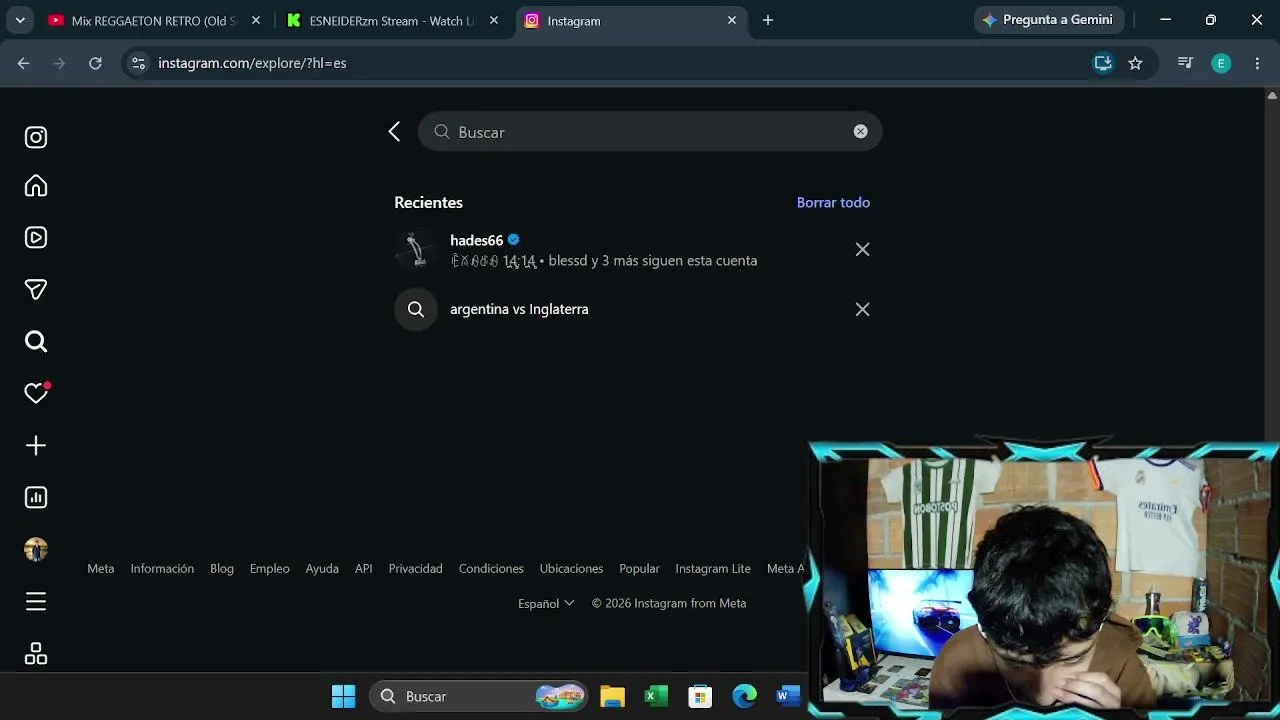The image size is (1280, 720).
Task: Open the Windows Start menu
Action: click(x=343, y=697)
